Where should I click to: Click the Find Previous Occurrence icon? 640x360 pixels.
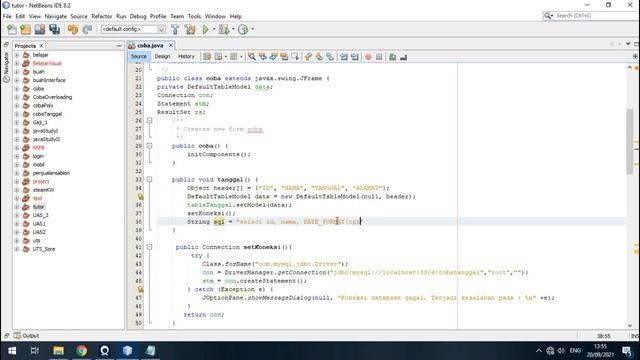pyautogui.click(x=262, y=57)
